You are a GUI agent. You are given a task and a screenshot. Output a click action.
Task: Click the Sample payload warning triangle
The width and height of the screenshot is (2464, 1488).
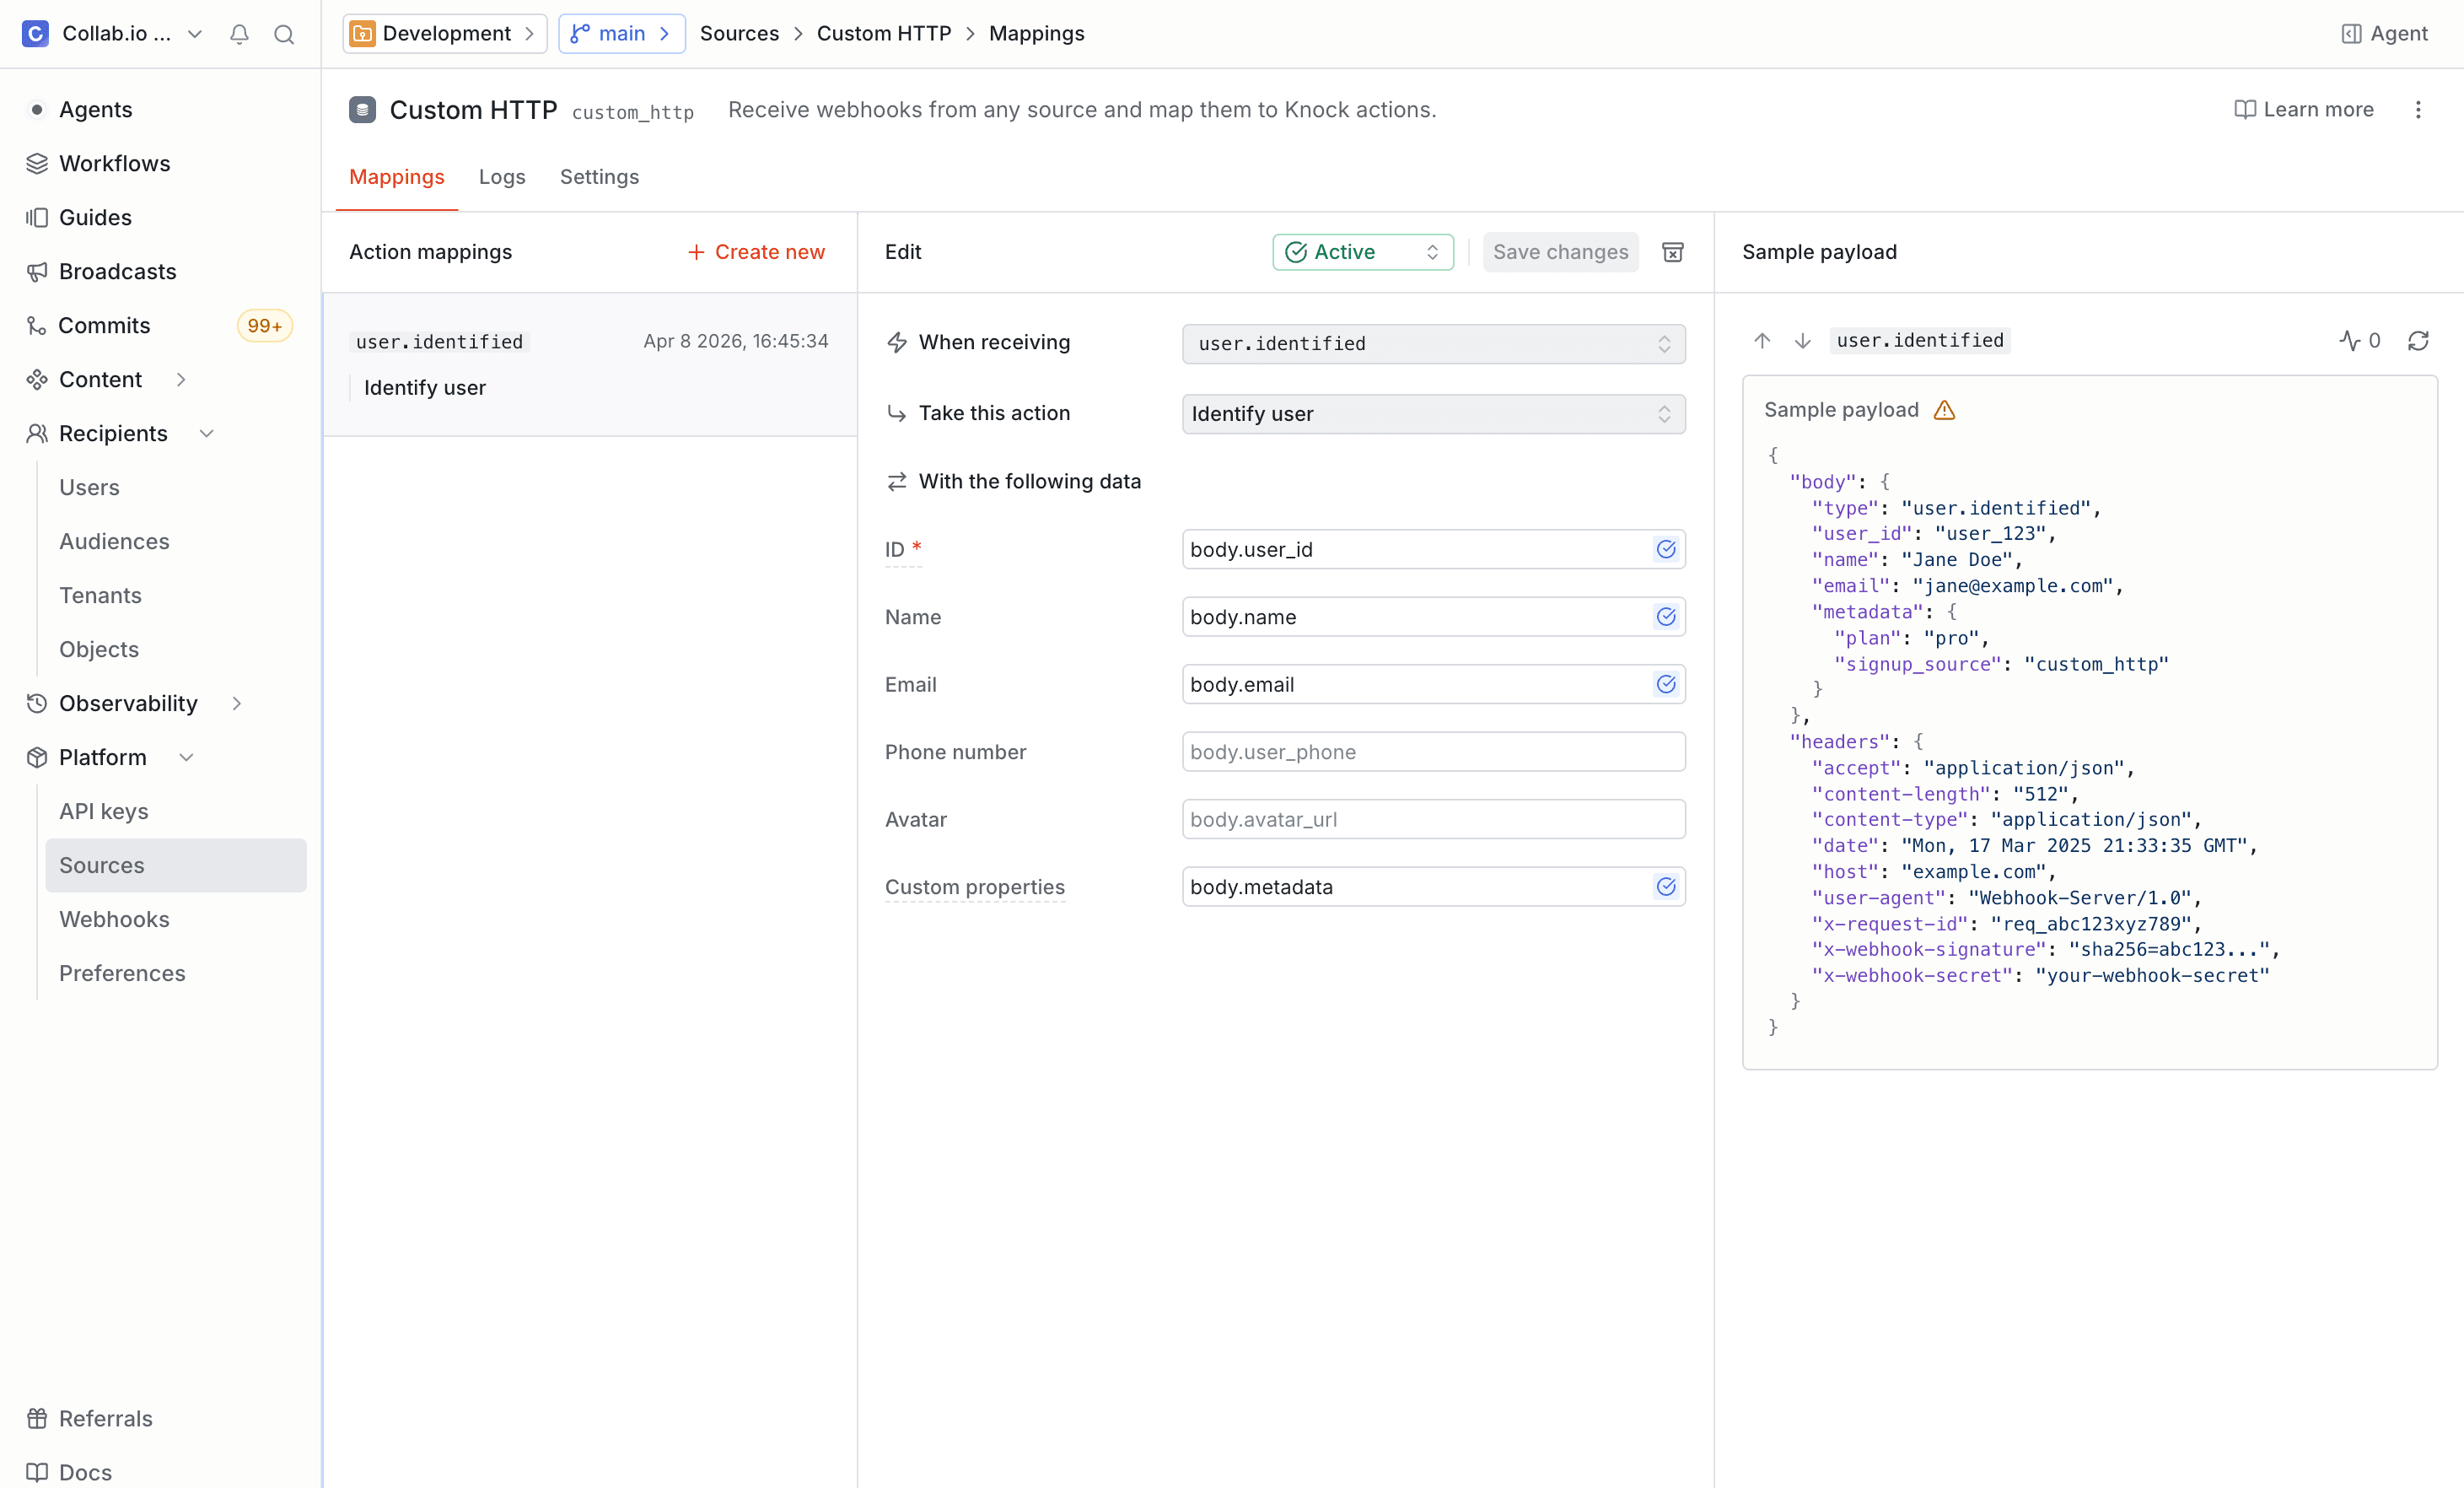click(1944, 410)
